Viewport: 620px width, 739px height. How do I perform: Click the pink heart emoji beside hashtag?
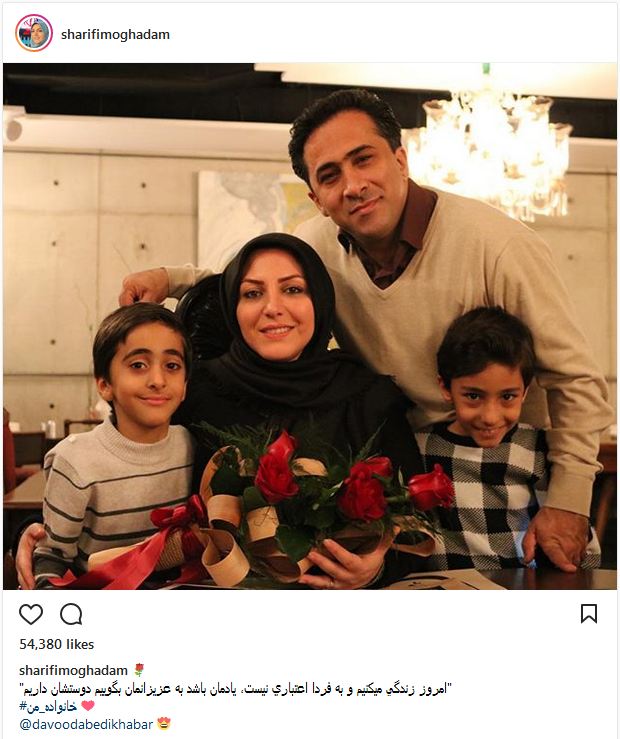[88, 706]
